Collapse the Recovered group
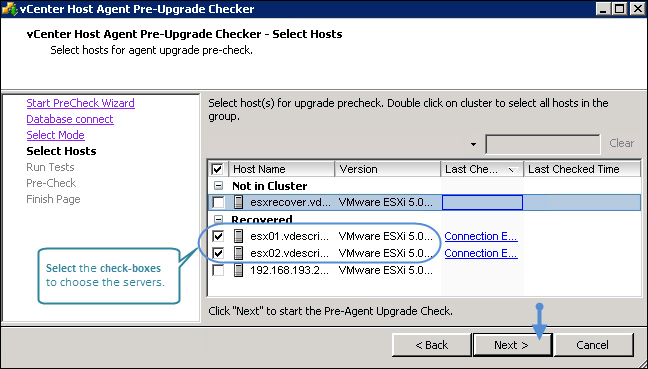 (218, 219)
